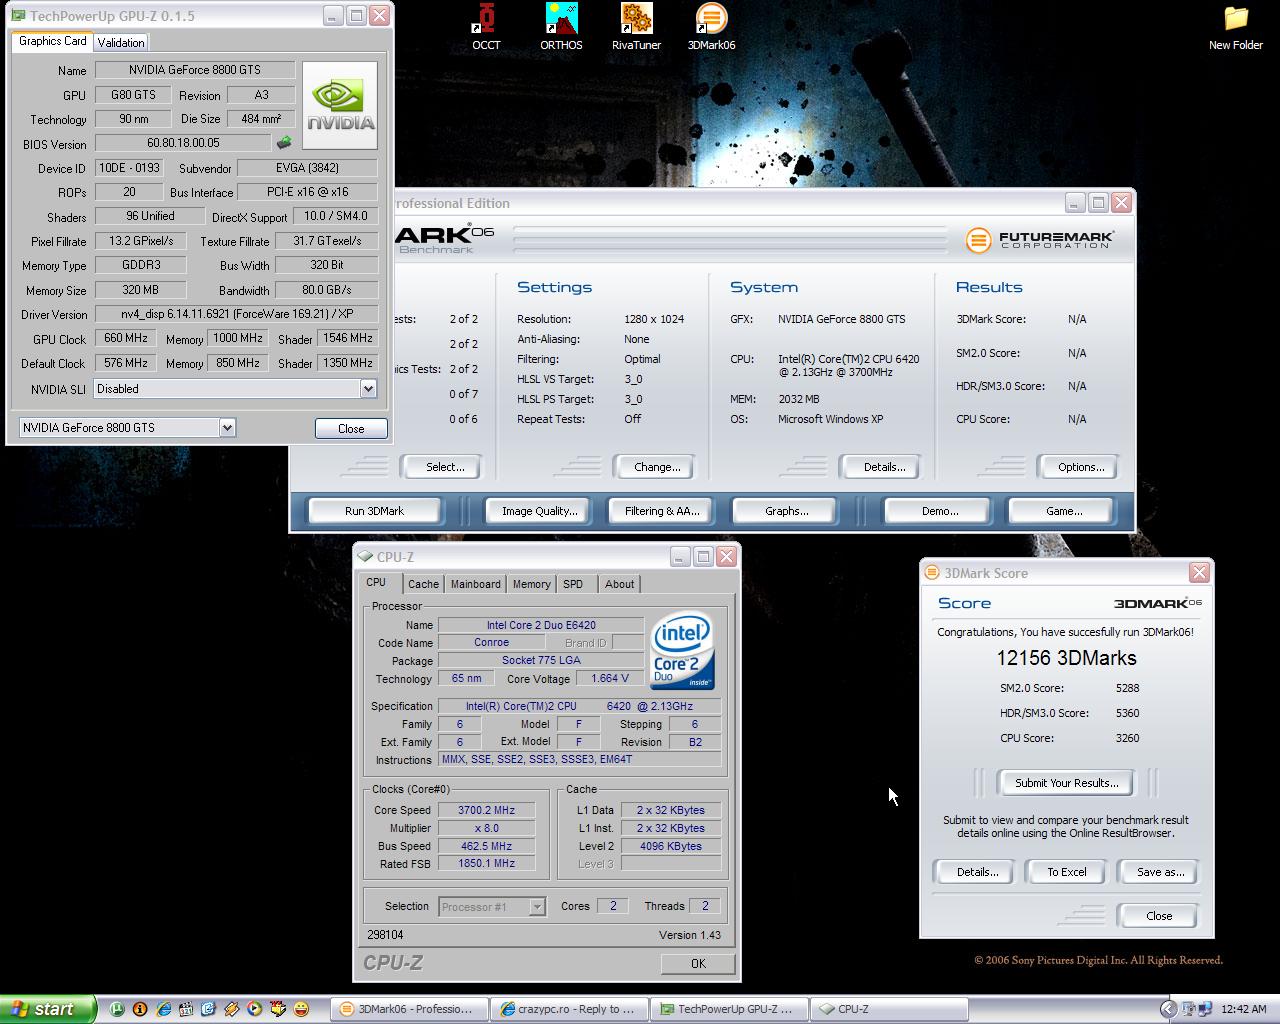Click Save as in 3DMark Score window
The width and height of the screenshot is (1280, 1024).
point(1160,872)
